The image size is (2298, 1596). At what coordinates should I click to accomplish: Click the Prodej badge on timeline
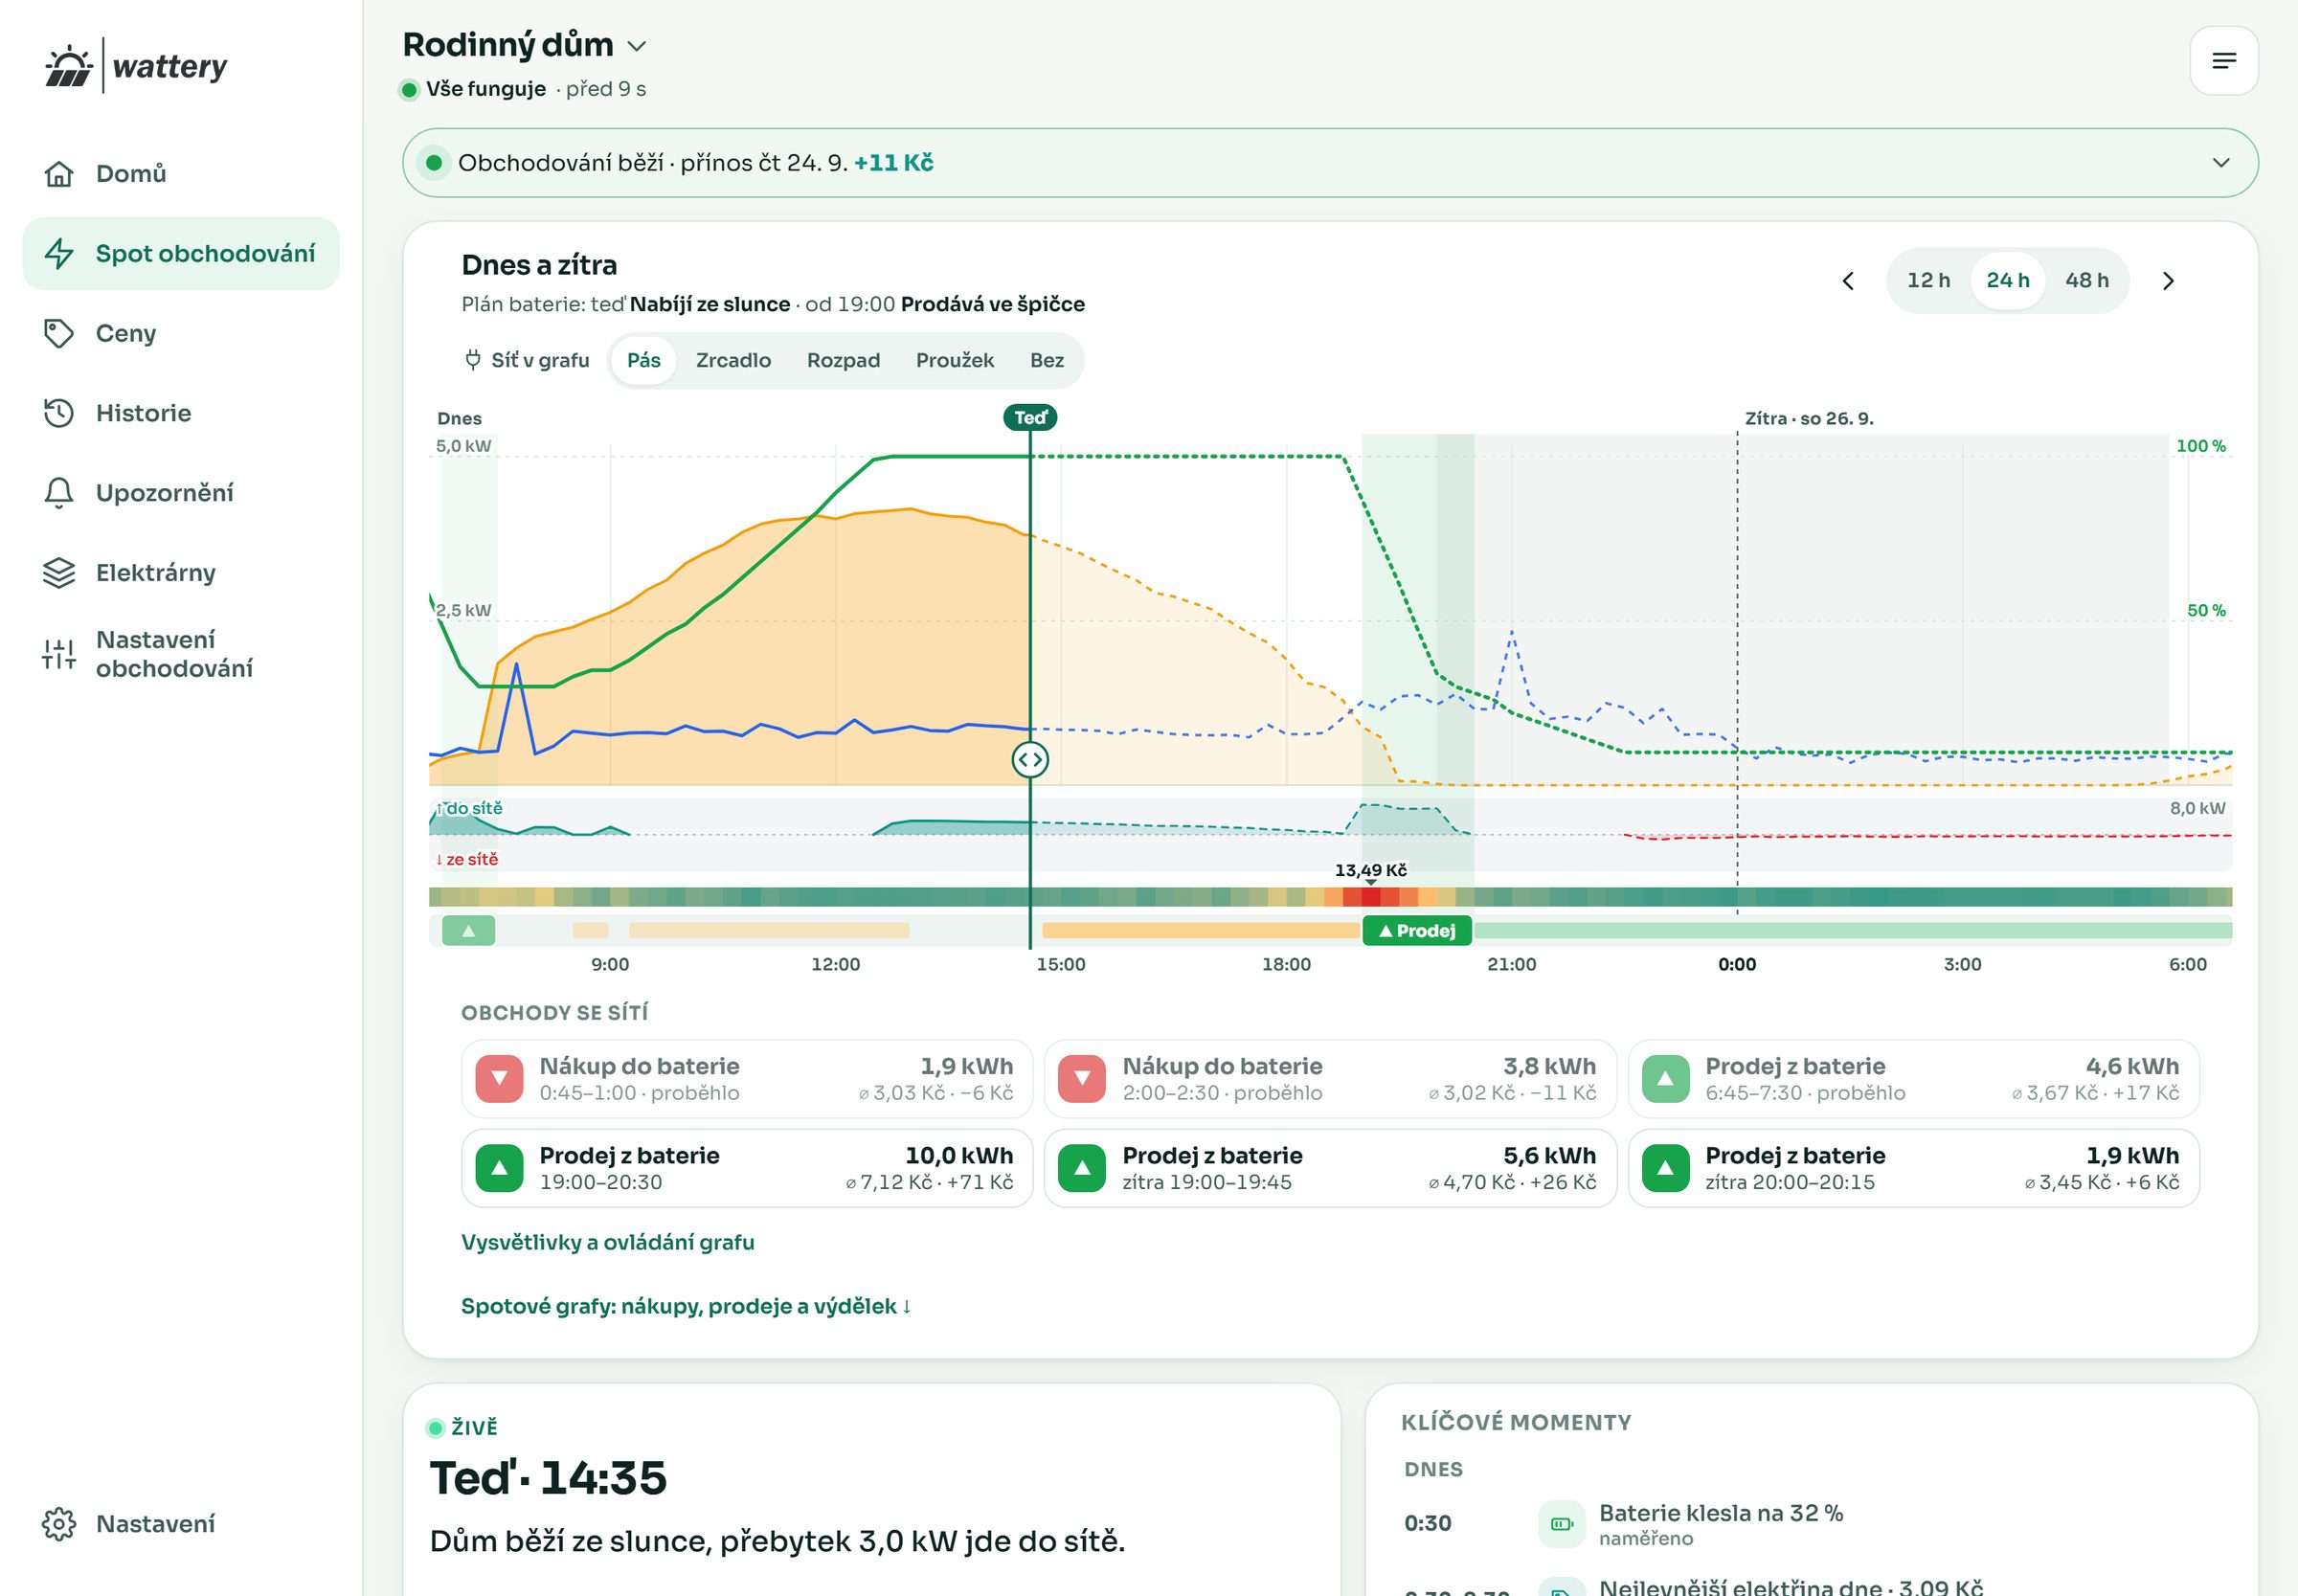coord(1416,931)
